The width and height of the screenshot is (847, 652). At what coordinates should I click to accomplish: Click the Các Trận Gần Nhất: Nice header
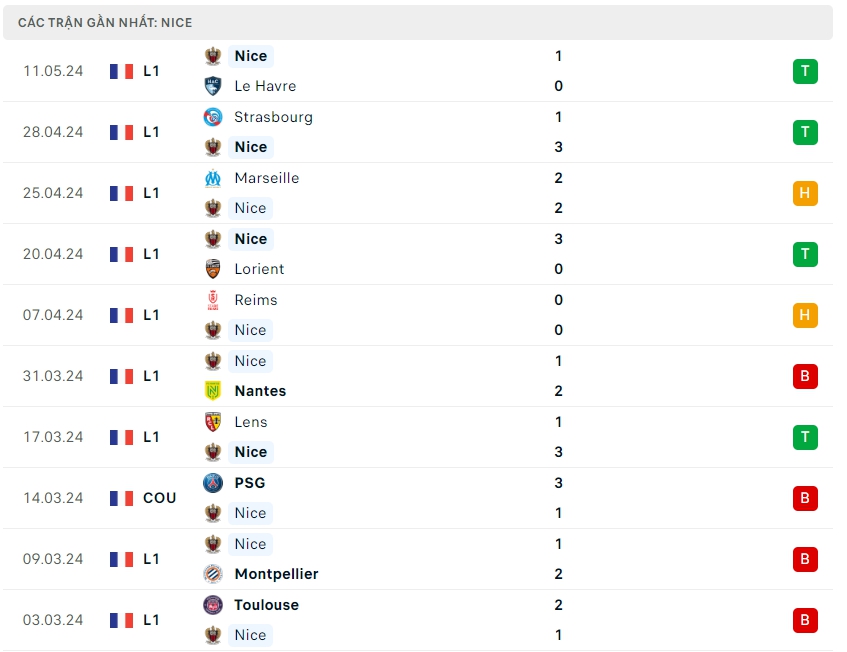(x=105, y=22)
